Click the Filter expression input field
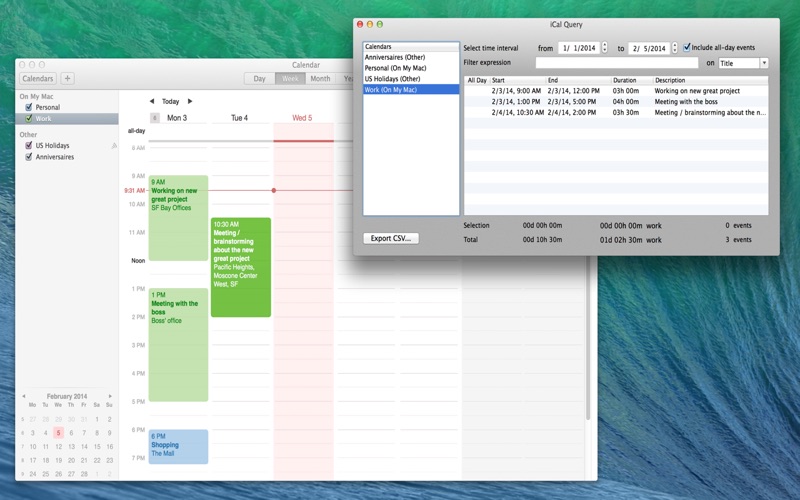The height and width of the screenshot is (500, 800). (616, 63)
